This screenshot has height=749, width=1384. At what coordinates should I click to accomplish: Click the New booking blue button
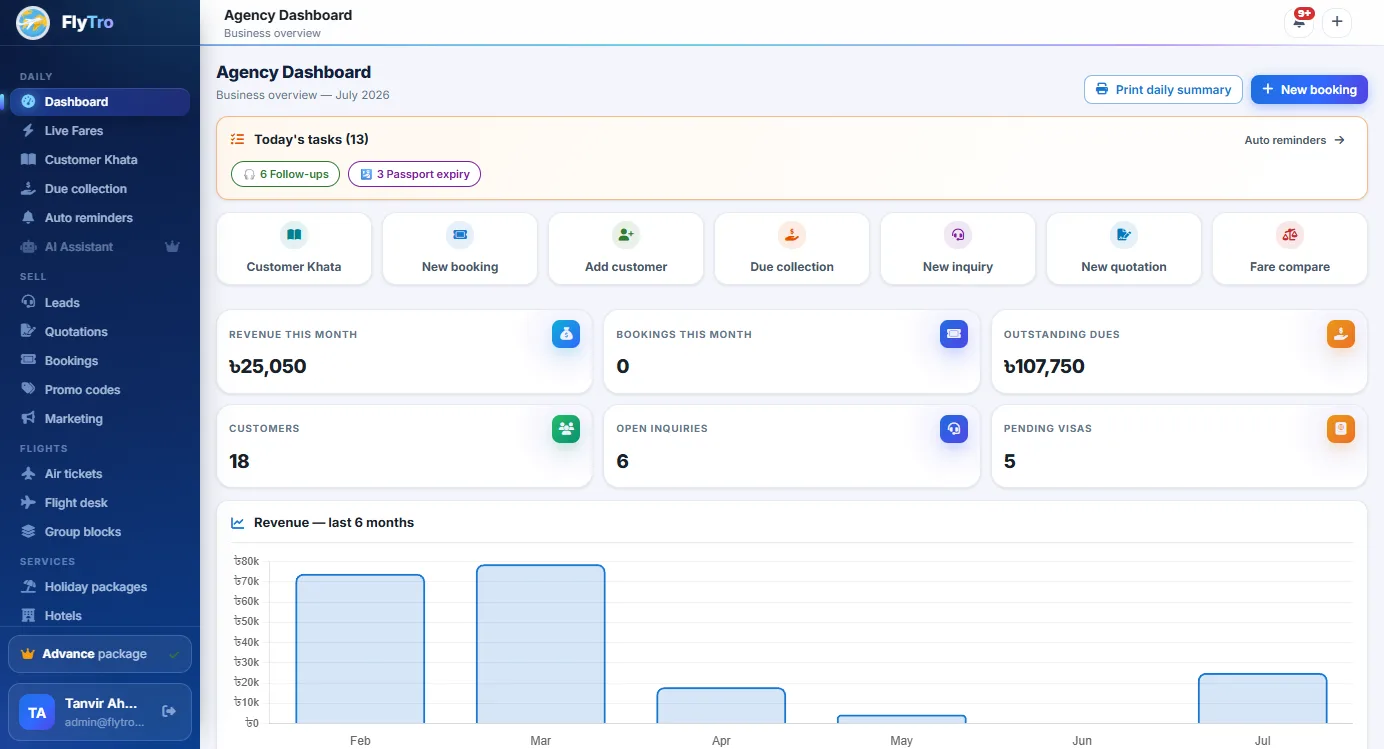[1309, 90]
